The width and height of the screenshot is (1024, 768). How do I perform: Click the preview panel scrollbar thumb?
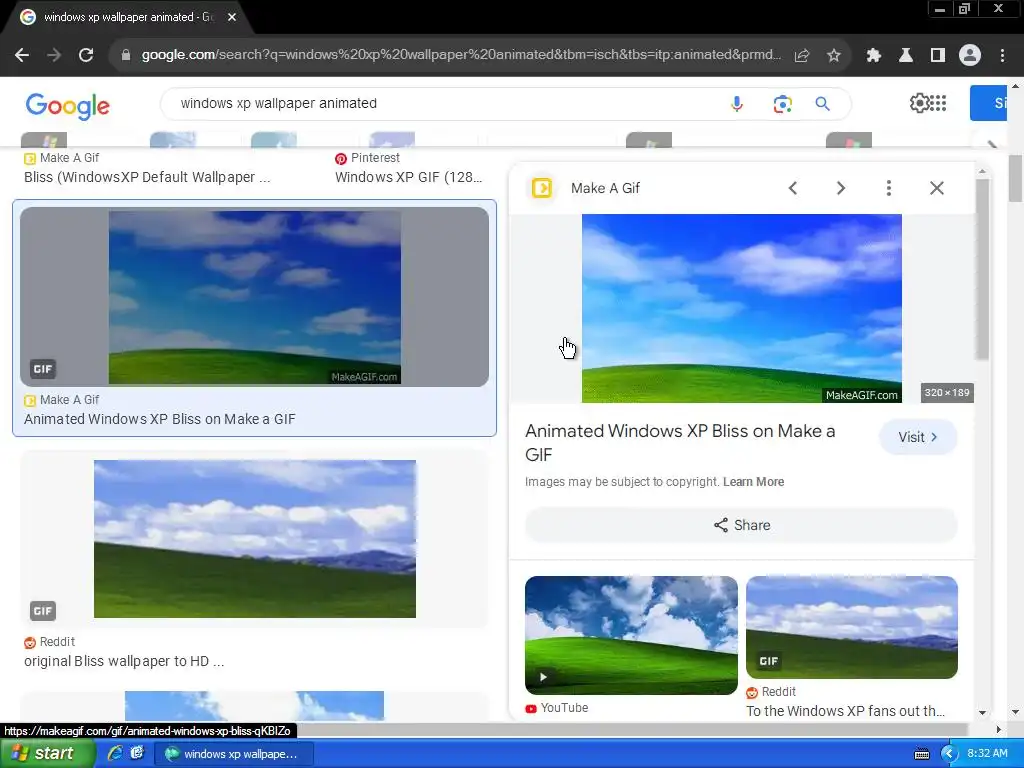[982, 268]
